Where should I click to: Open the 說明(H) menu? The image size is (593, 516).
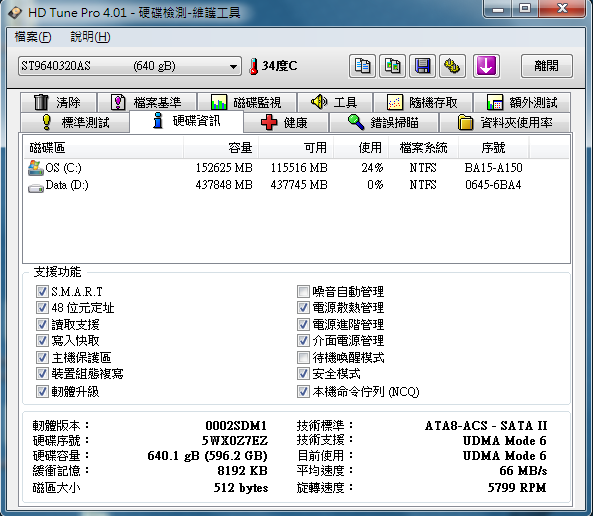tap(90, 37)
